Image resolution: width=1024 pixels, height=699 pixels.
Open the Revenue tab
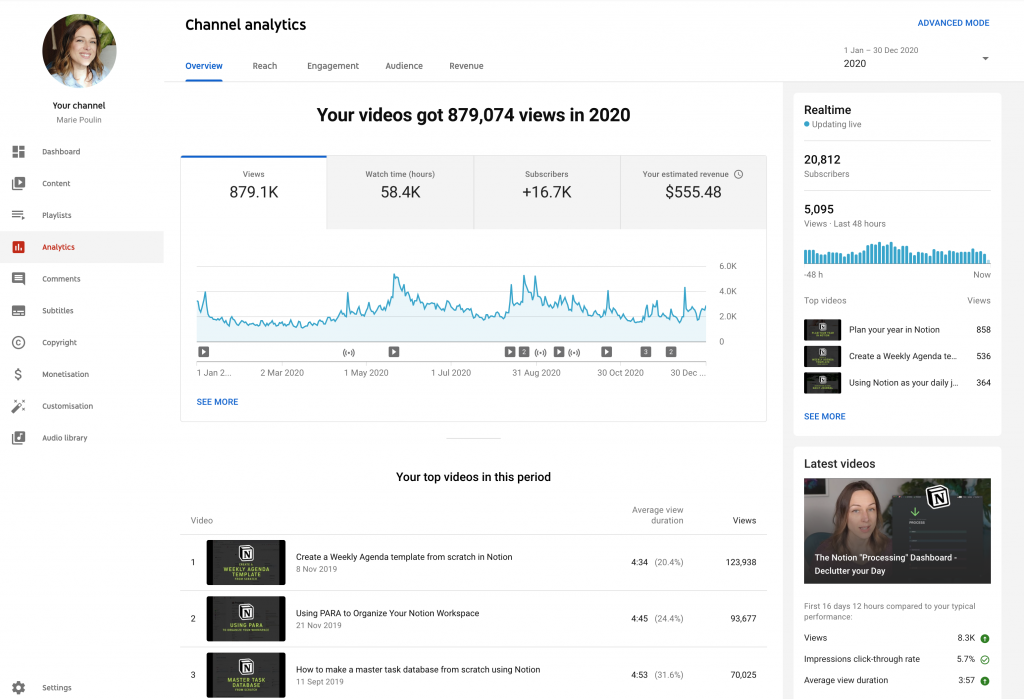click(x=466, y=66)
